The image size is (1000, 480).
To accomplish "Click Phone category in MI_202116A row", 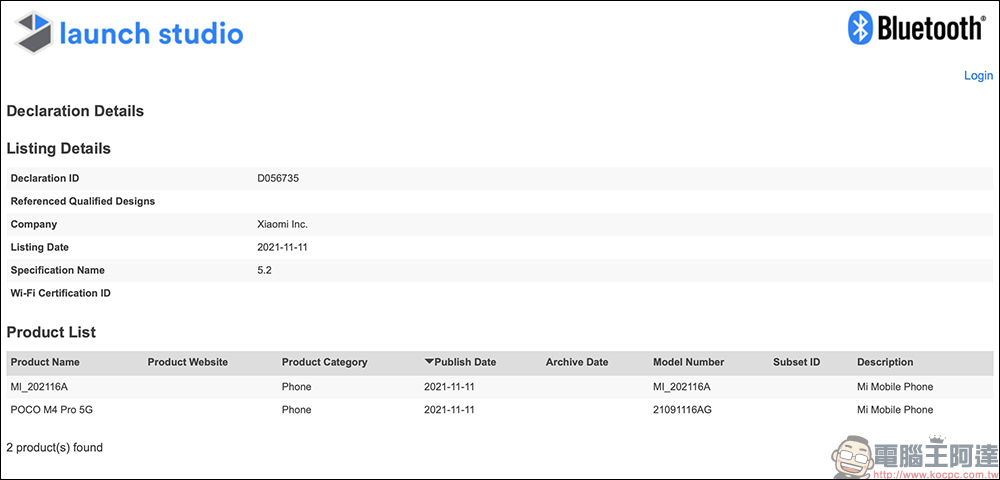I will tap(297, 387).
